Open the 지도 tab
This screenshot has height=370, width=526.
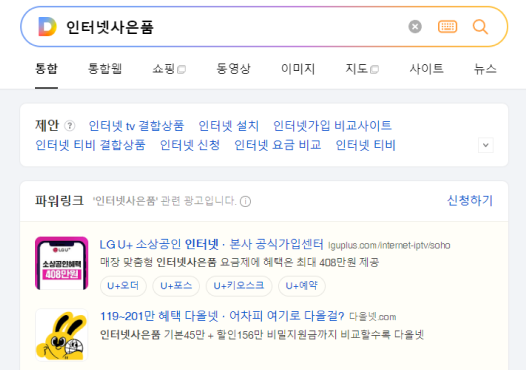(x=362, y=69)
